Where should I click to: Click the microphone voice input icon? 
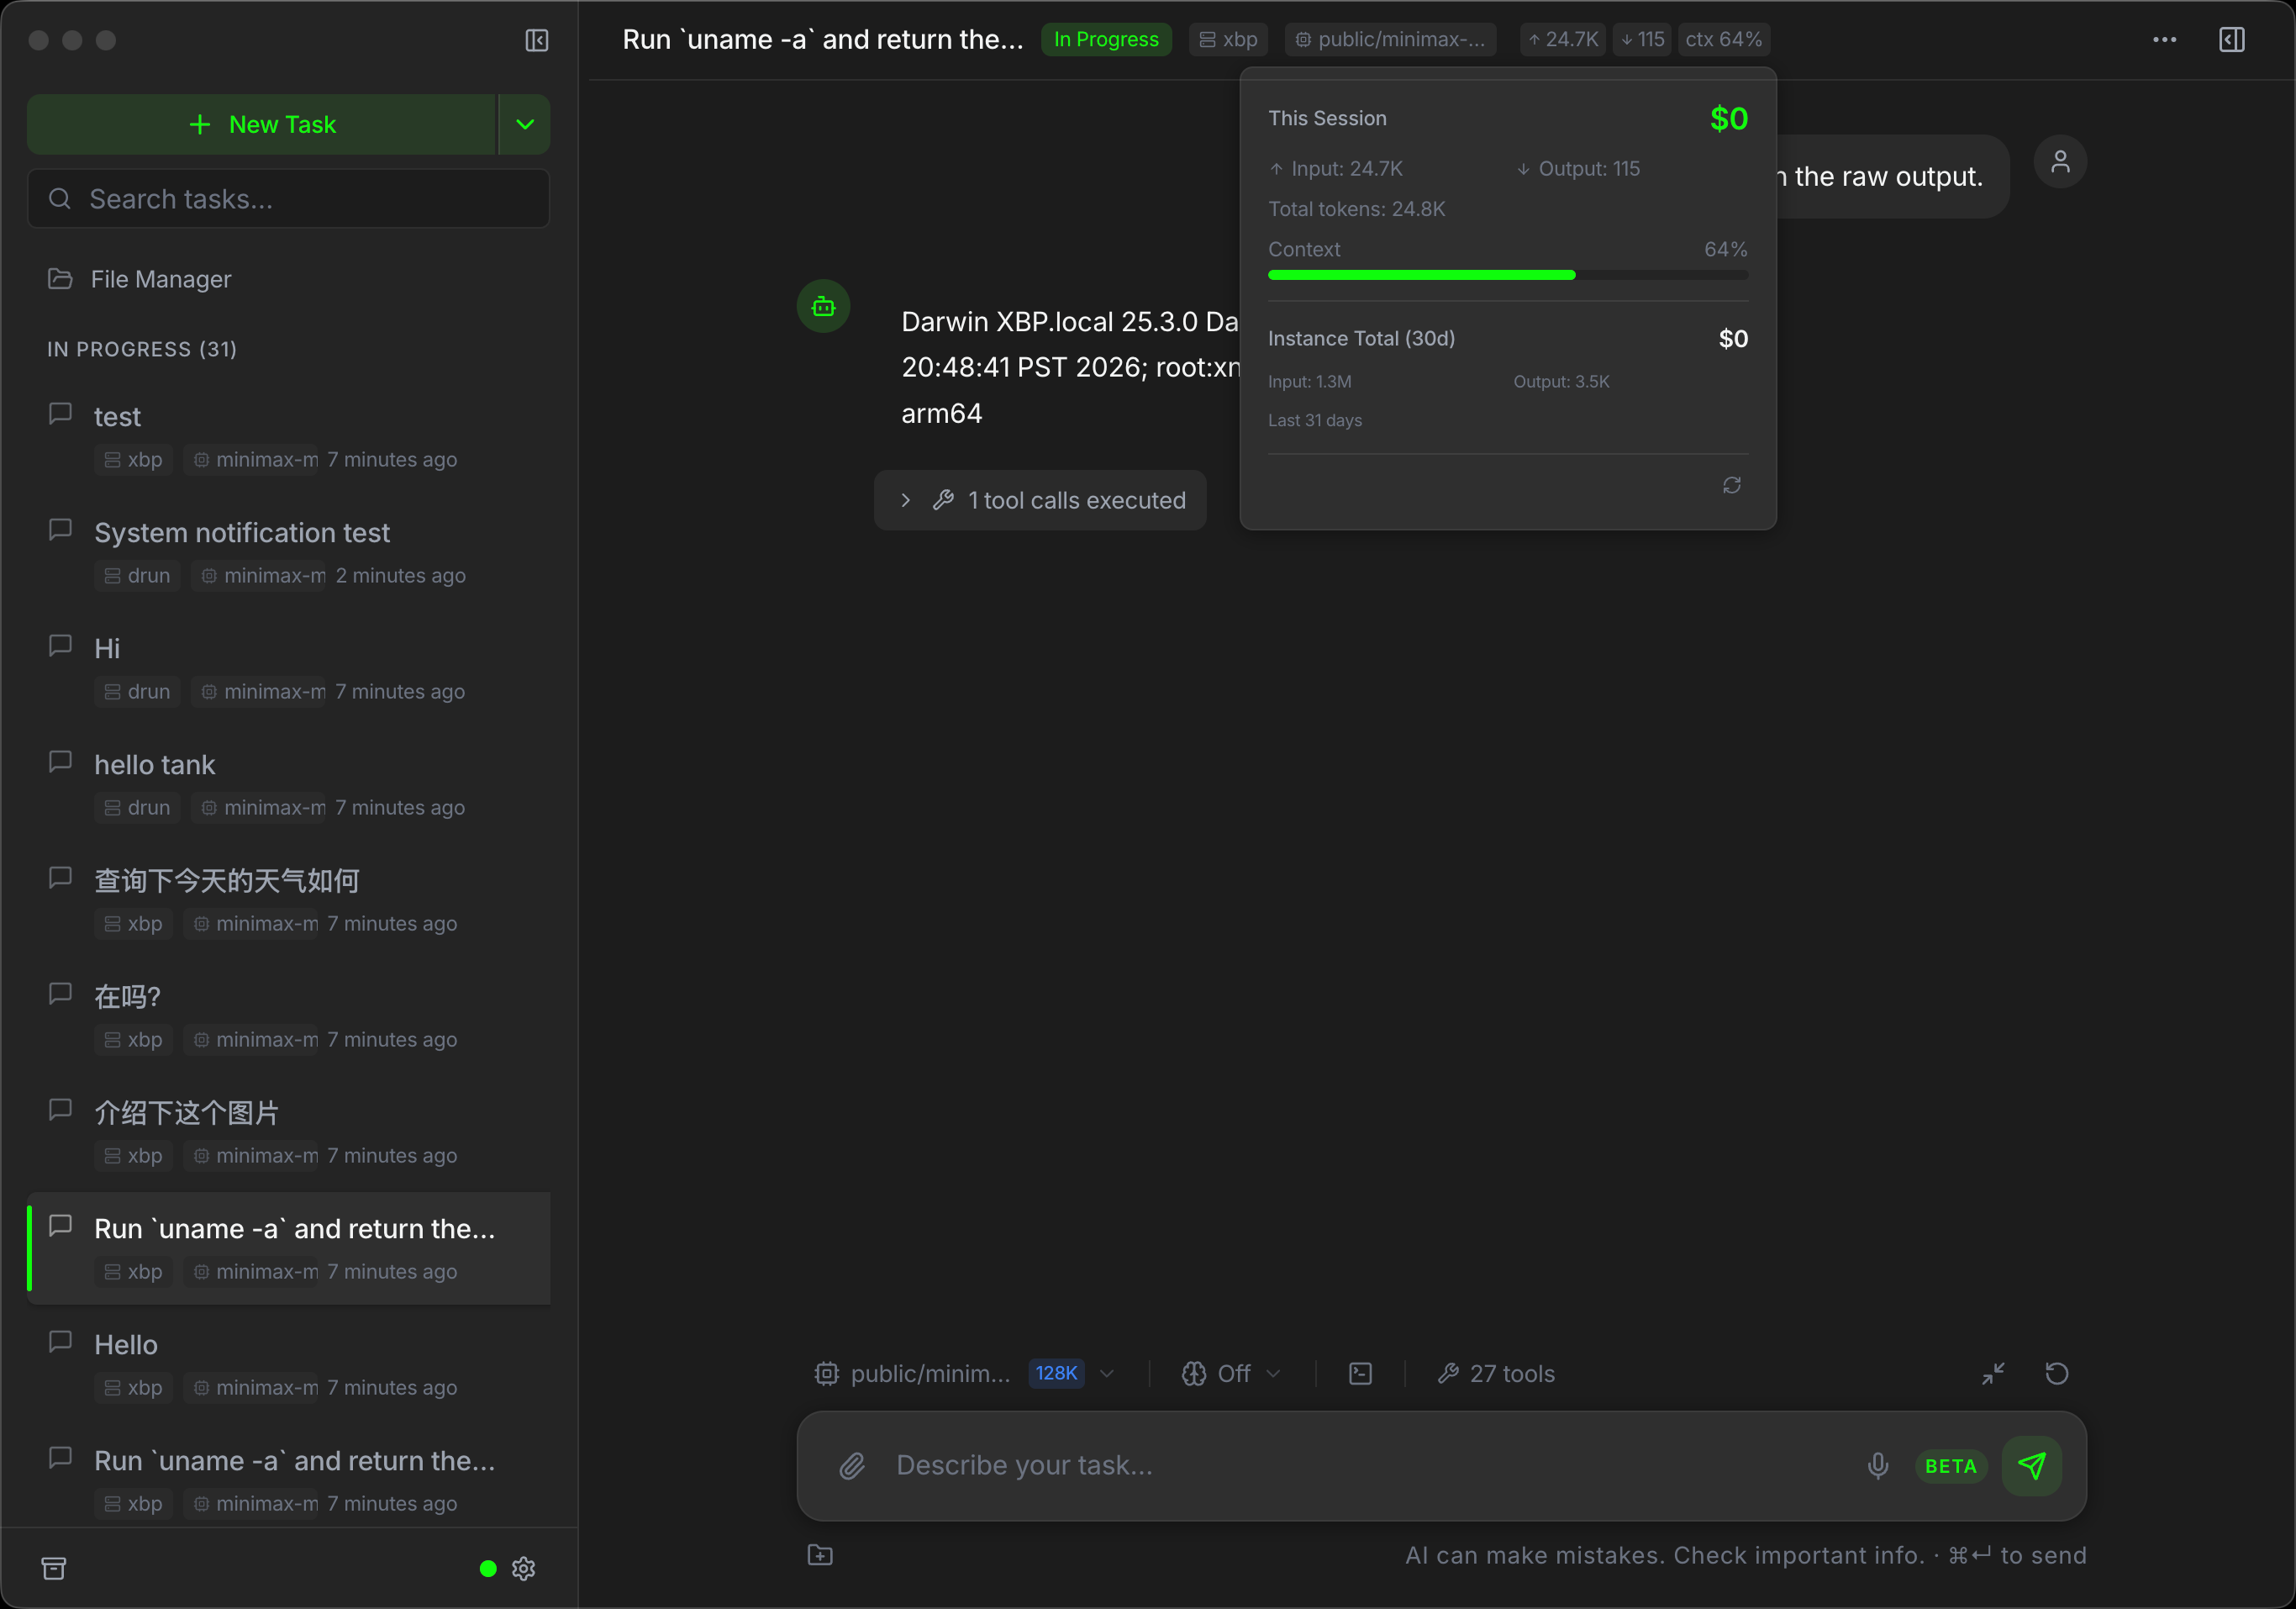[1878, 1466]
